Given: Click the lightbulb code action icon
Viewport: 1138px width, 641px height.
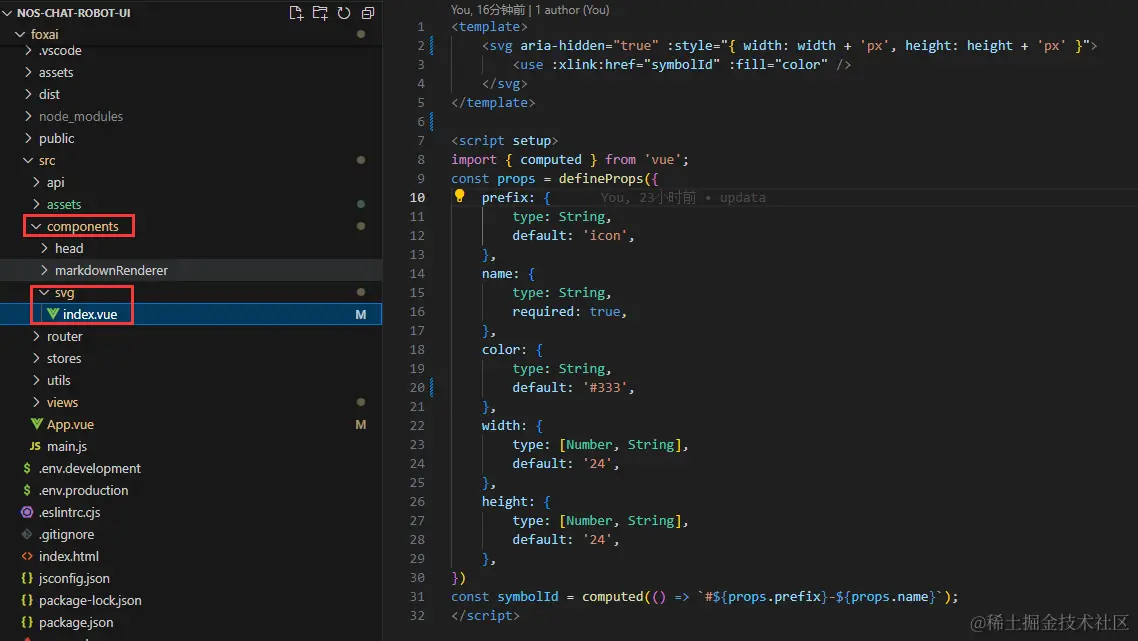Looking at the screenshot, I should 459,196.
